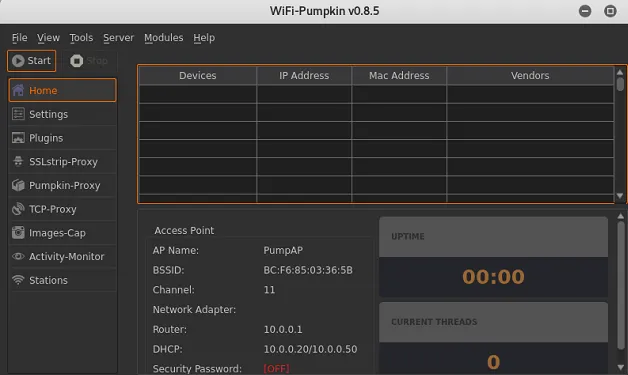628x375 pixels.
Task: Click the Network Adapter label
Action: 194,310
